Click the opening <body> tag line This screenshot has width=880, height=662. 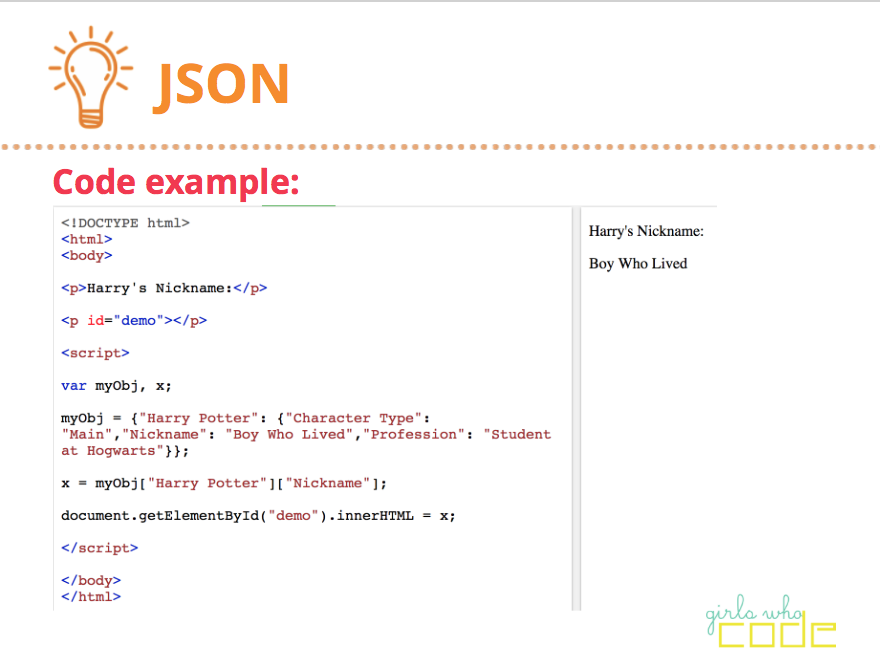86,256
